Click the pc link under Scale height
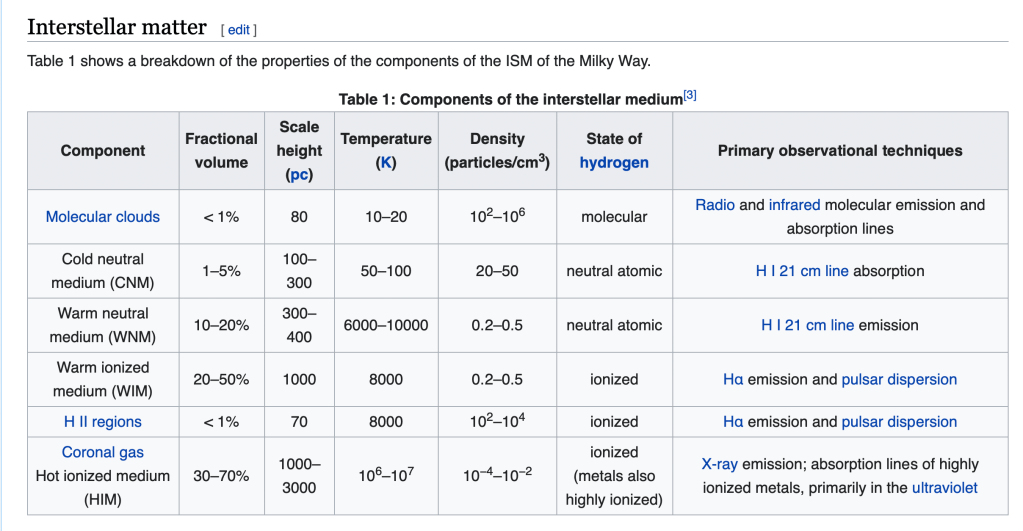The width and height of the screenshot is (1023, 531). 299,174
